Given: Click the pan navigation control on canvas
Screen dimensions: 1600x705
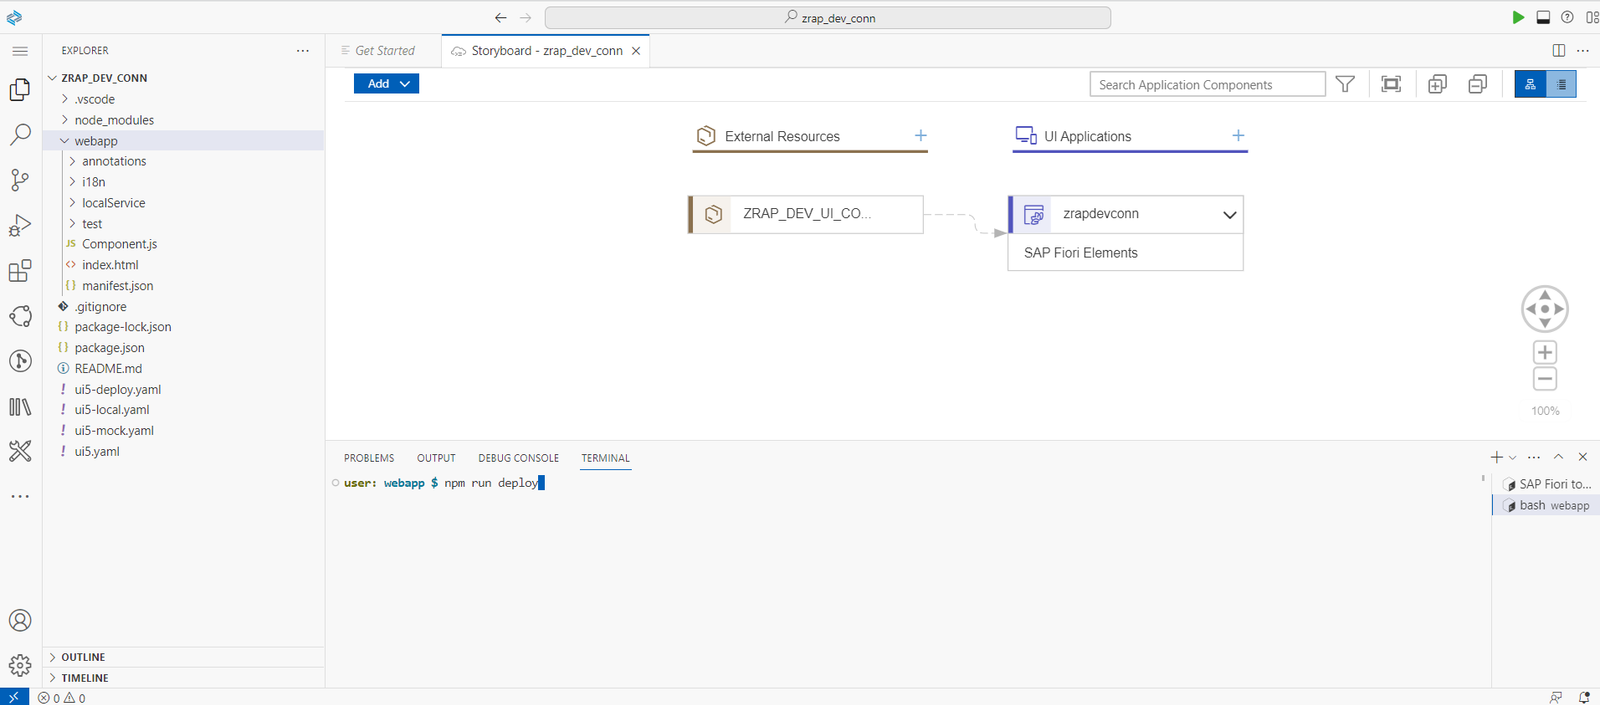Looking at the screenshot, I should pyautogui.click(x=1545, y=309).
